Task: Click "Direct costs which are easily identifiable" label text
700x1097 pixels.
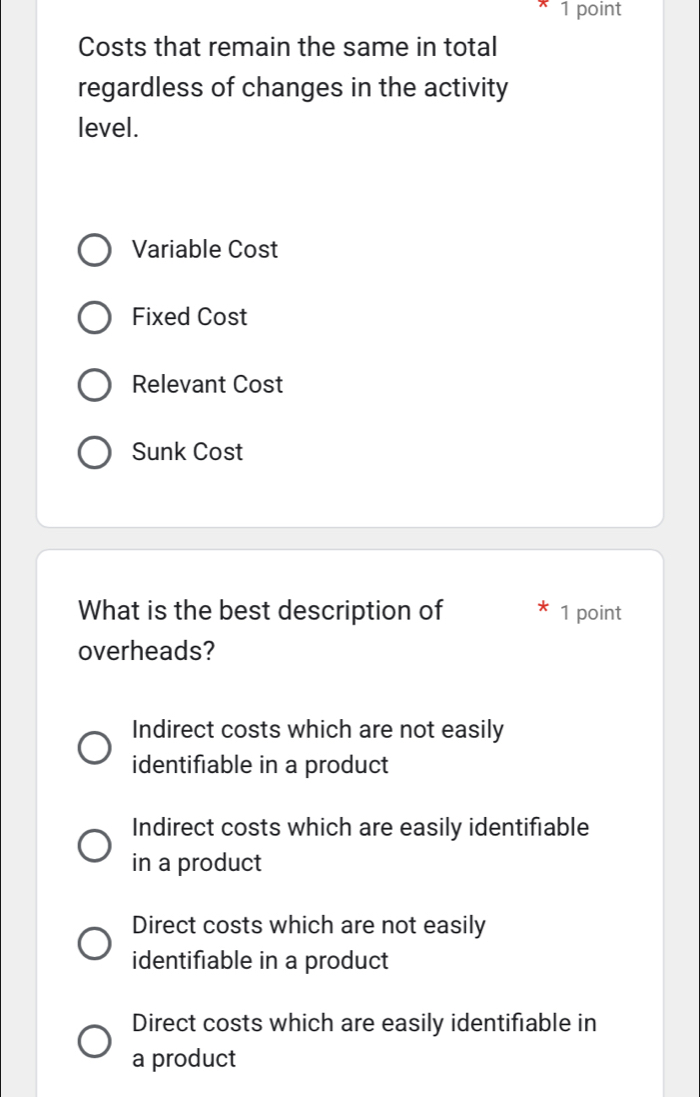Action: coord(364,1023)
